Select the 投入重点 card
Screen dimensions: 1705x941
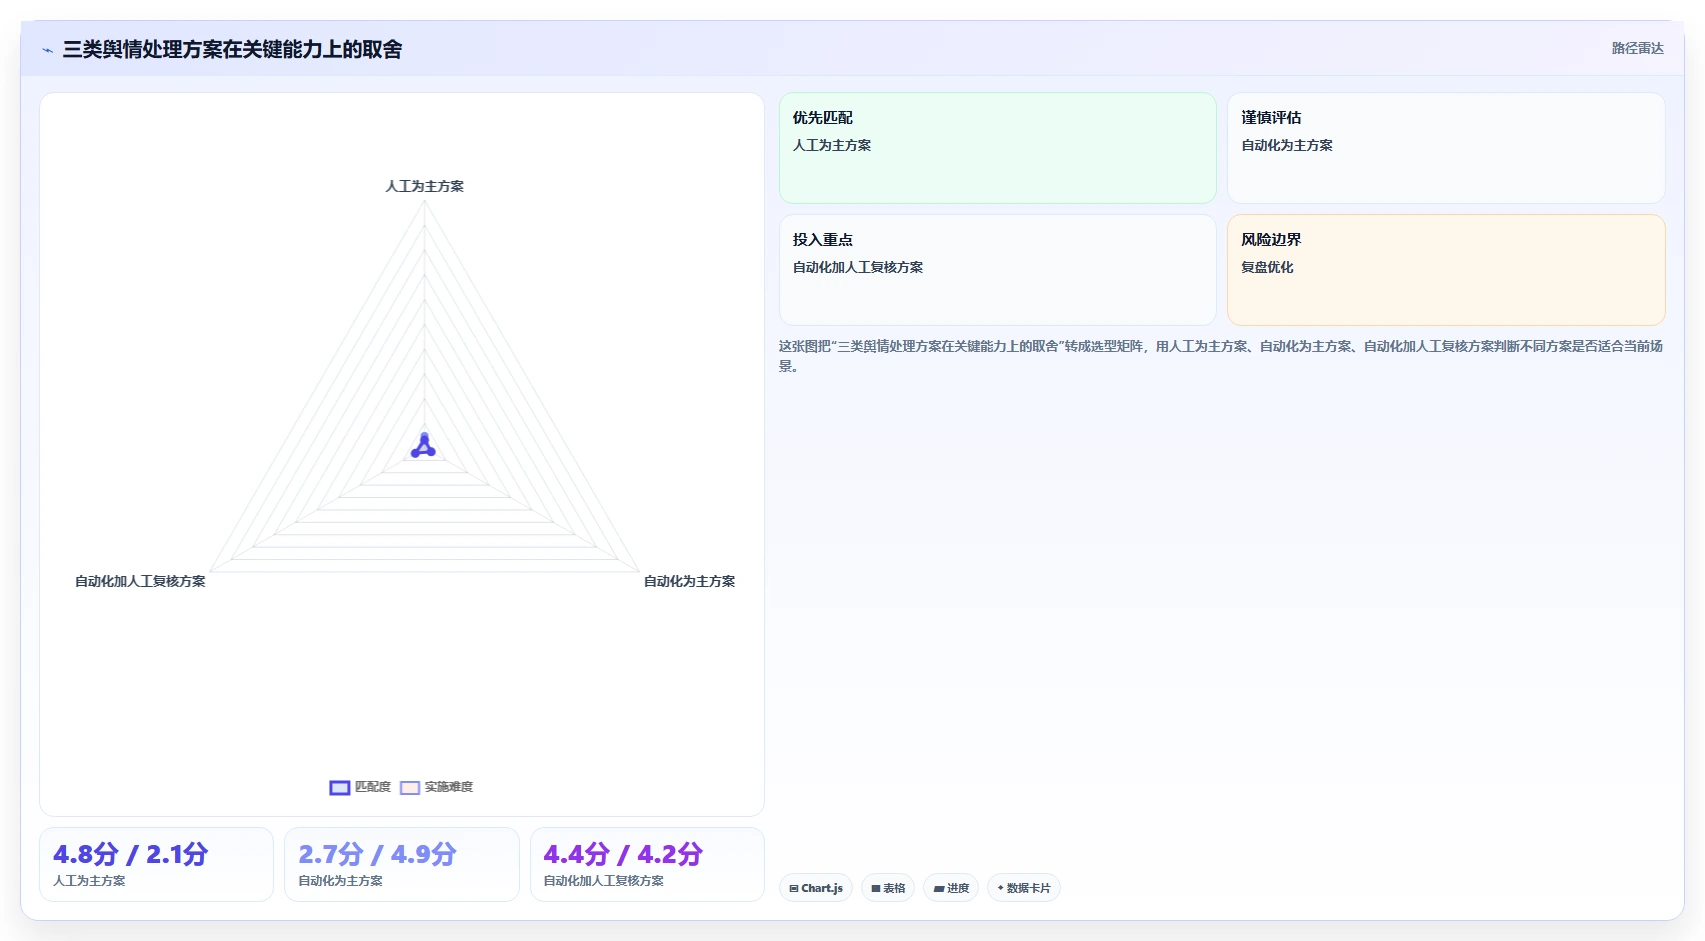[997, 270]
